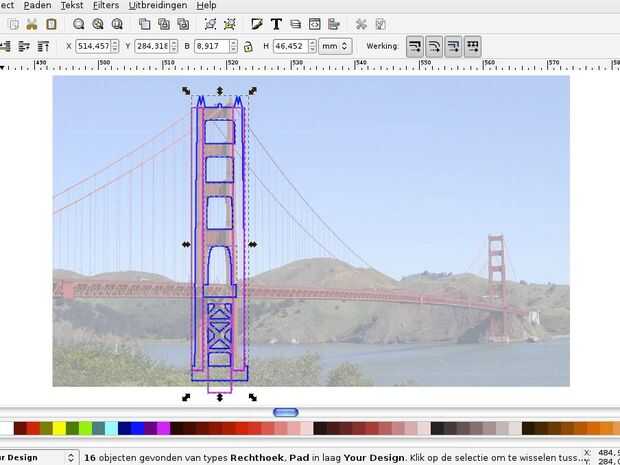Open the XML editor icon
The image size is (620, 465).
(x=315, y=25)
